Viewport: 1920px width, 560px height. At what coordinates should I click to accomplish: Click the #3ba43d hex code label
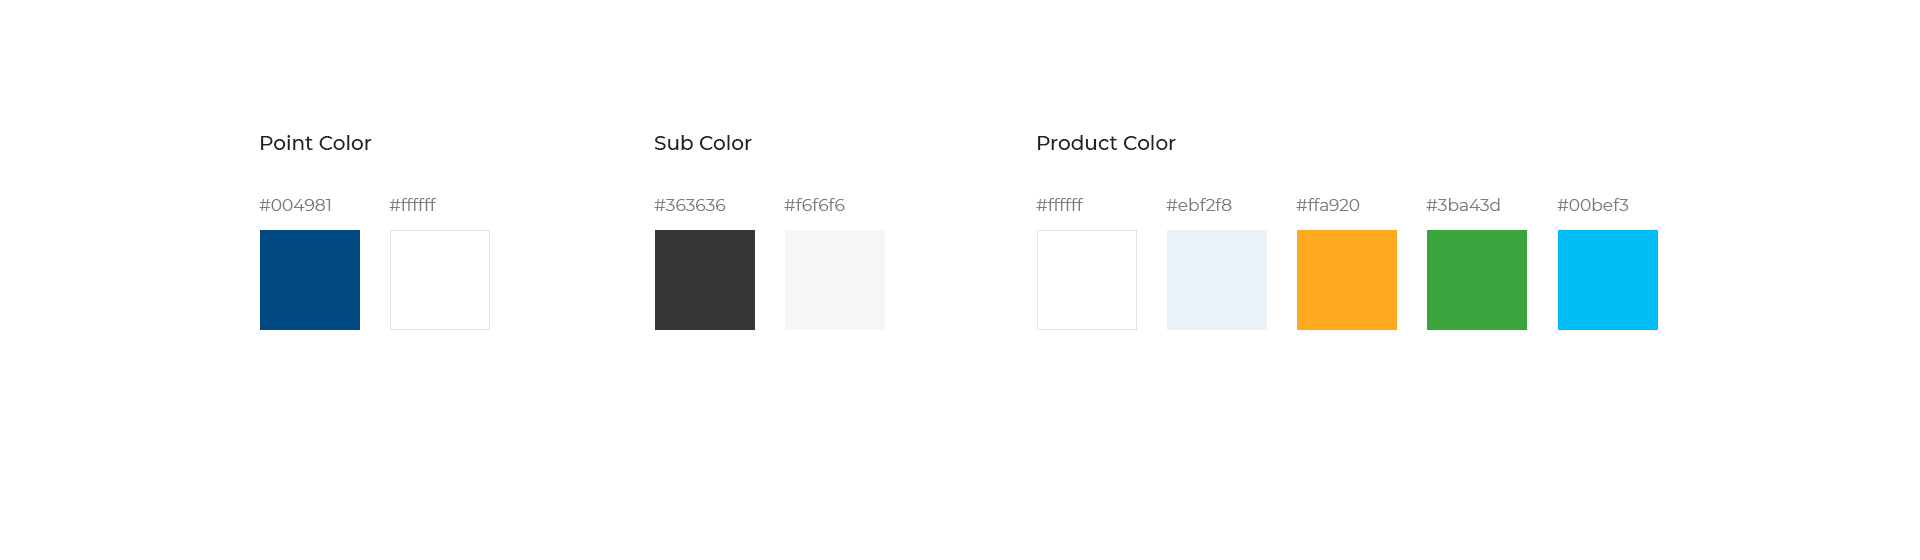pos(1463,205)
